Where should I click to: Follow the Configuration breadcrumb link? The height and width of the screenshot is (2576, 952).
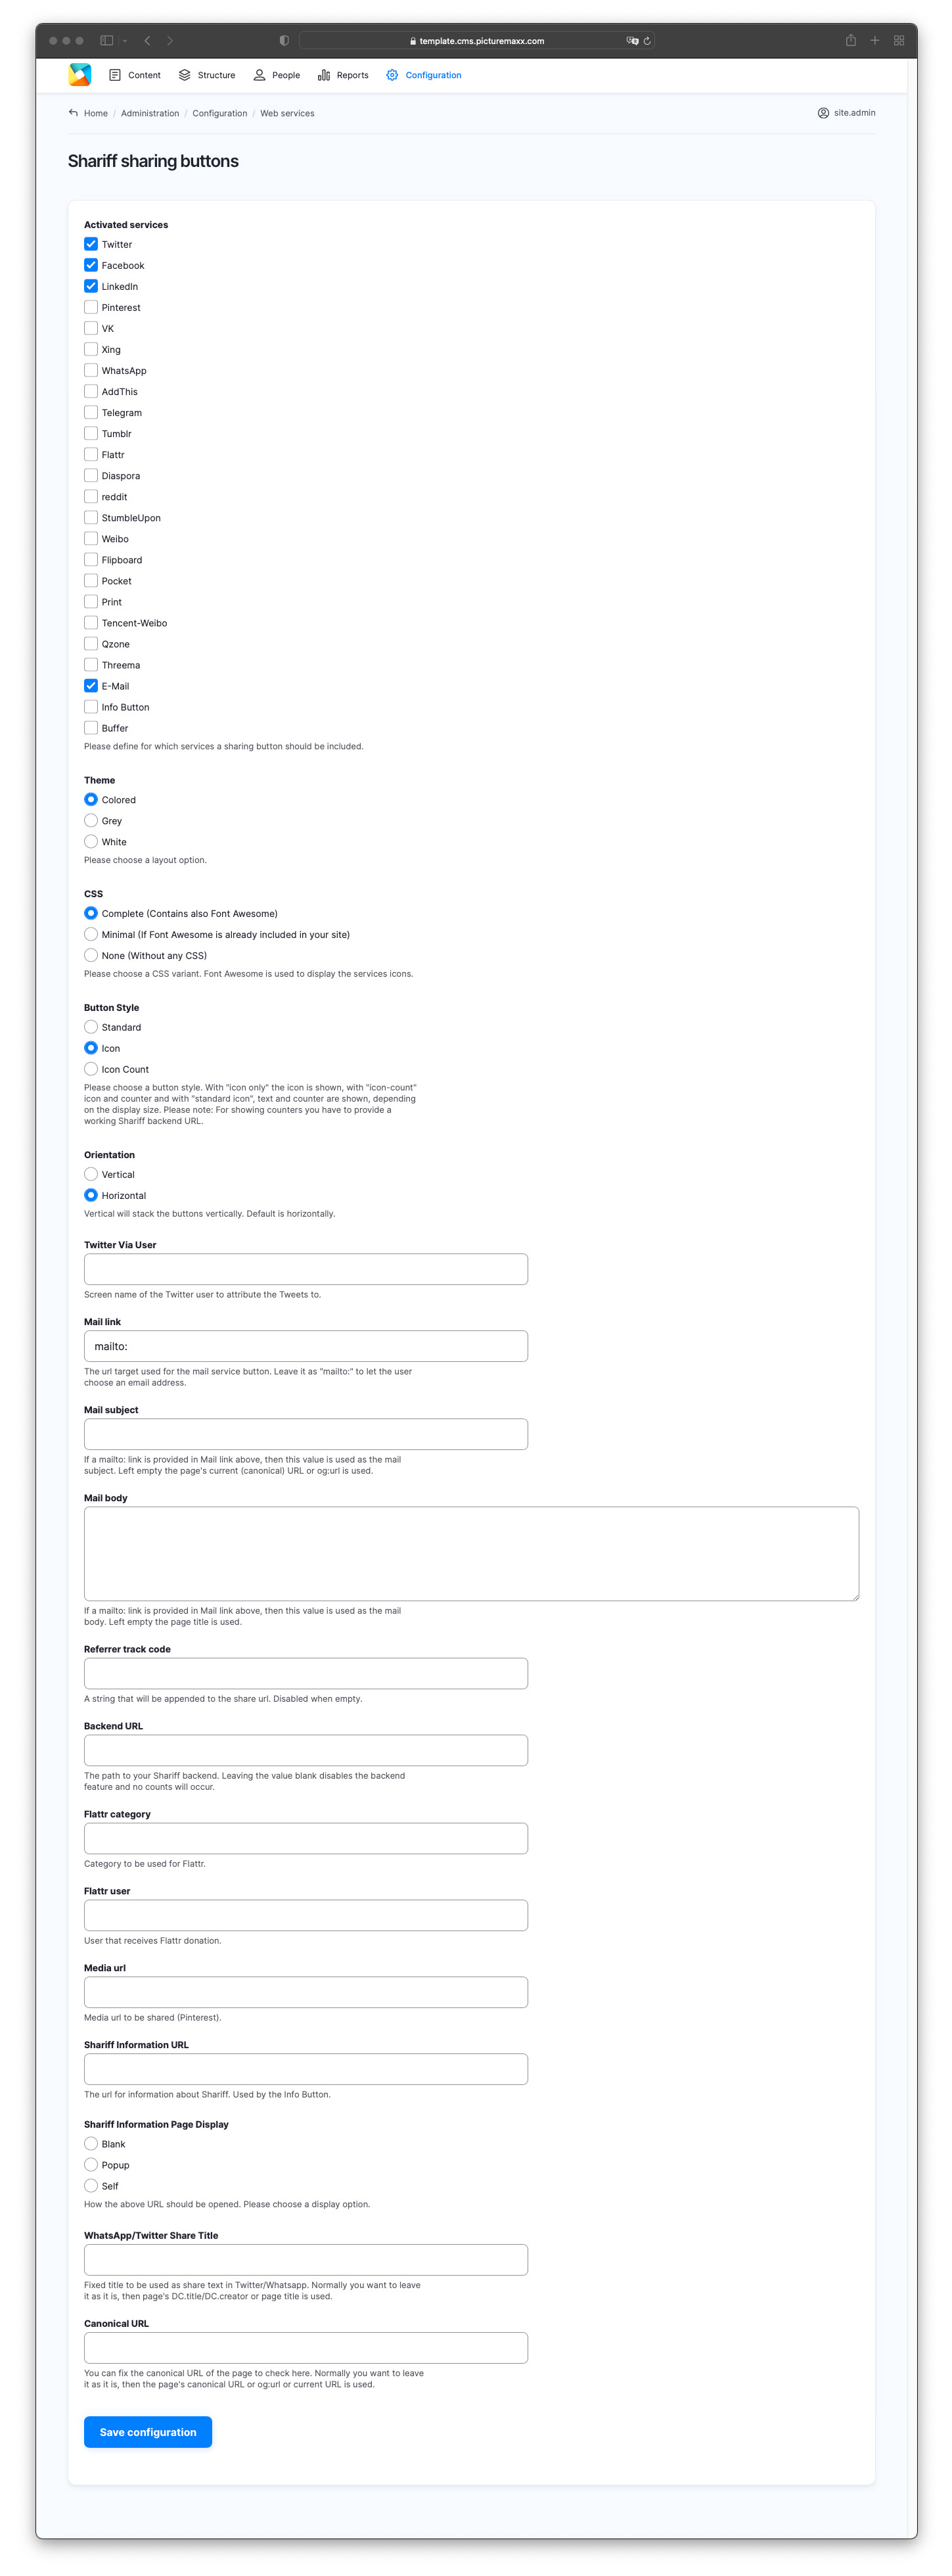220,113
